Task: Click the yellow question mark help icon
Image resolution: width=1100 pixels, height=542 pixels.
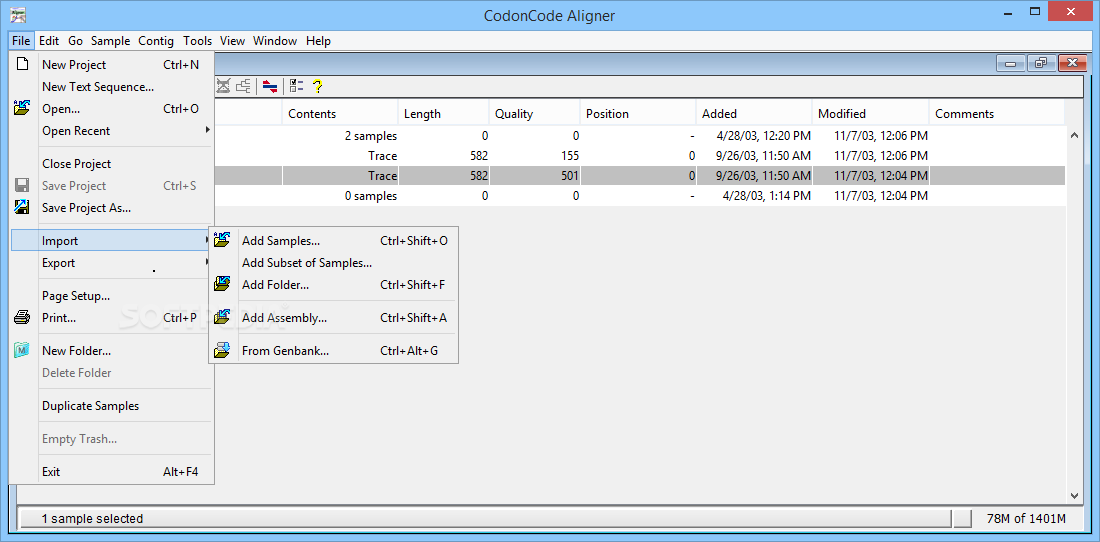Action: pyautogui.click(x=317, y=86)
